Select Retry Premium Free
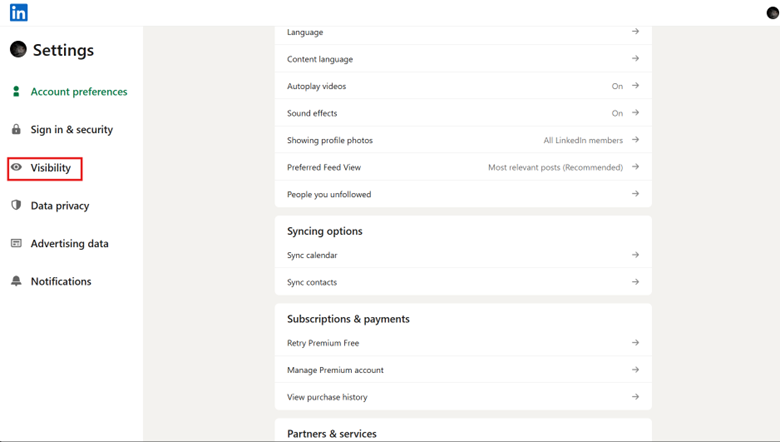The image size is (780, 442). (463, 343)
